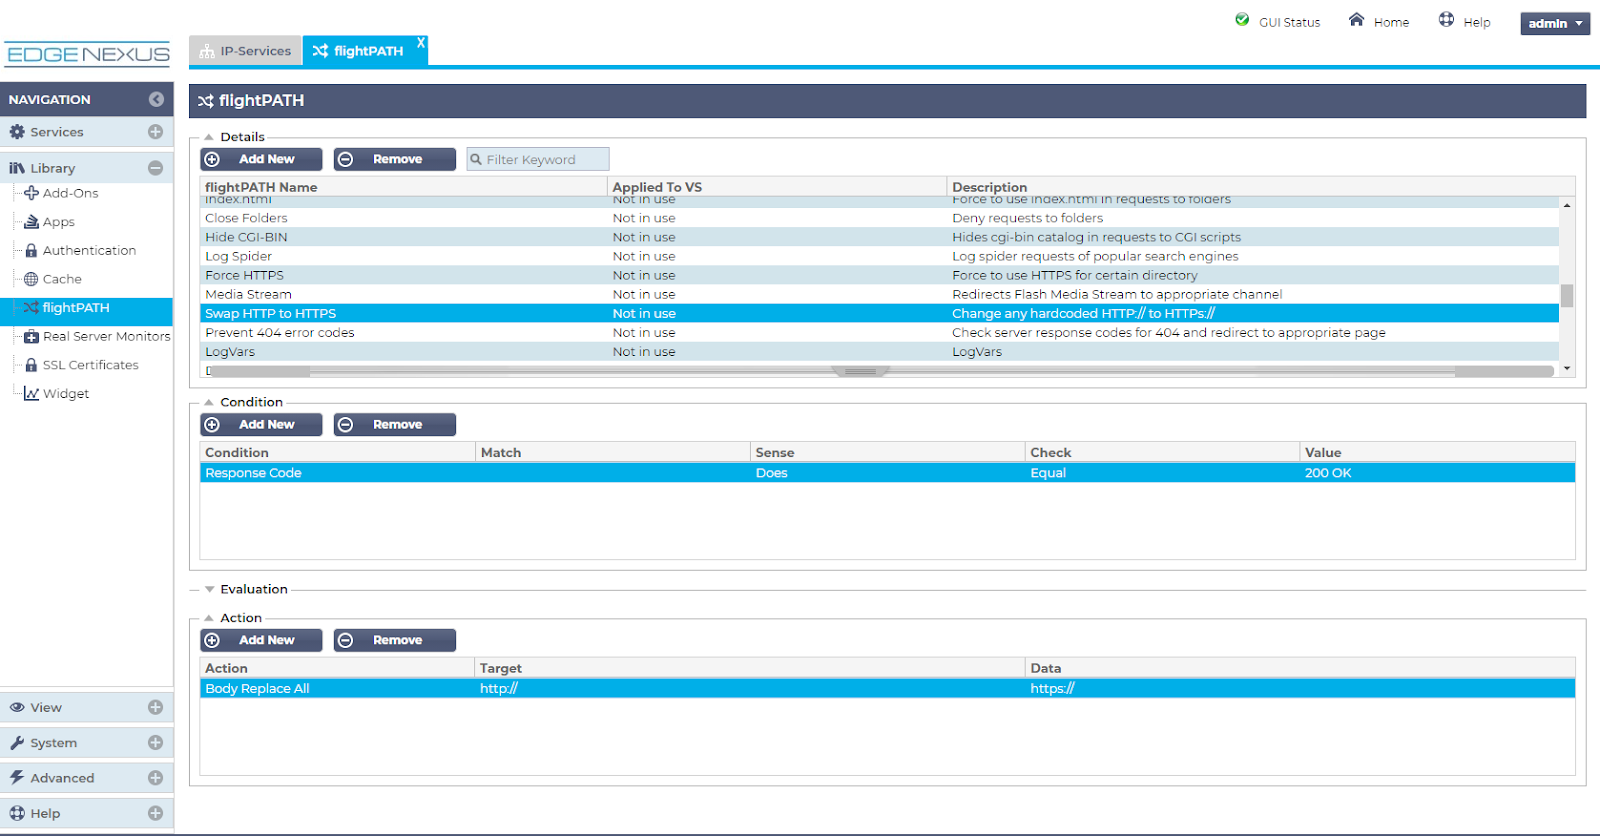The image size is (1600, 836).
Task: Focus the Filter Keyword input field
Action: (538, 159)
